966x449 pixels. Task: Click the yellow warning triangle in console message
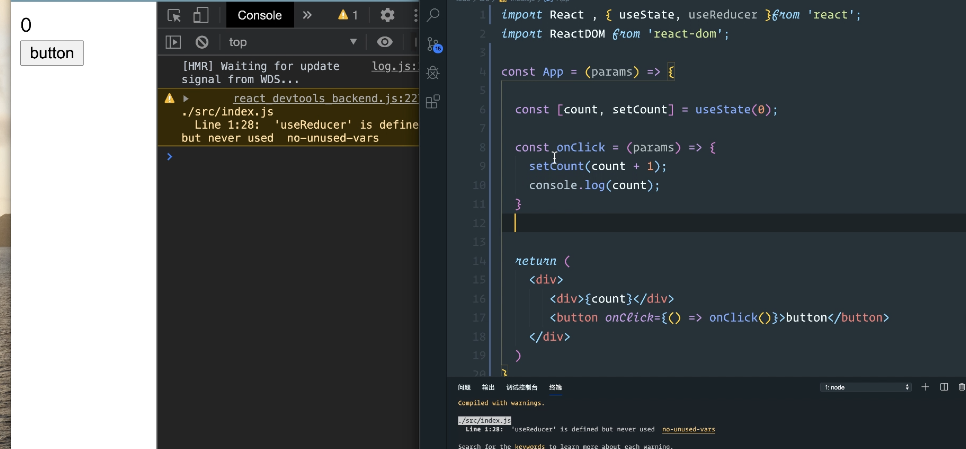click(169, 99)
